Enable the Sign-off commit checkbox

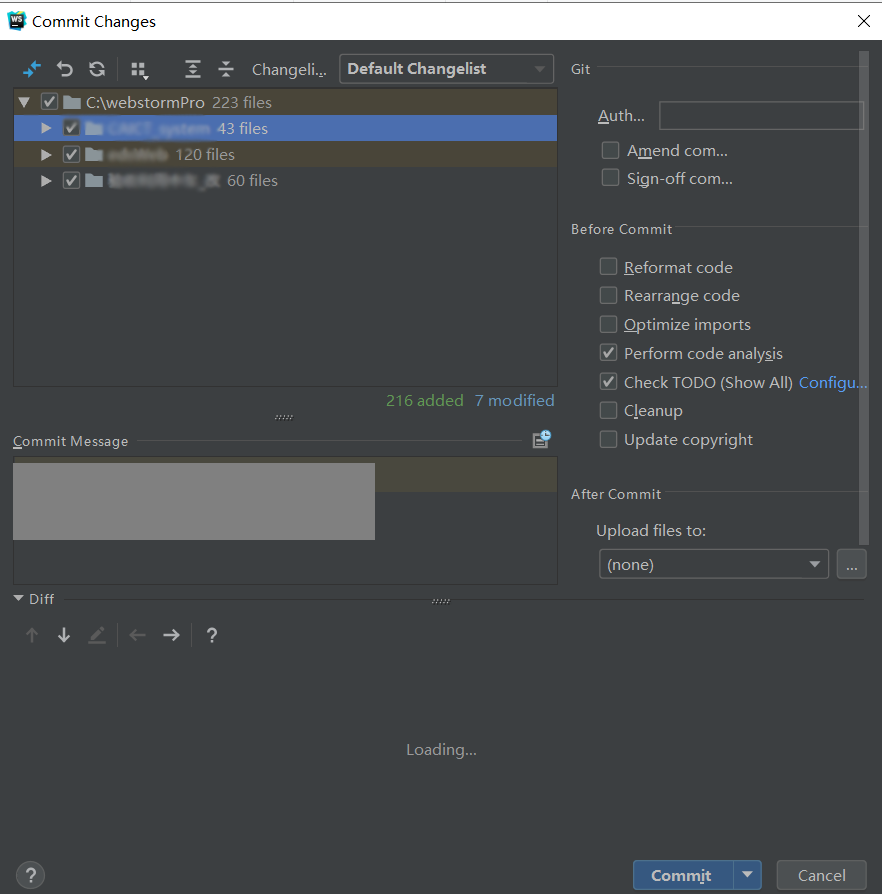pyautogui.click(x=610, y=178)
